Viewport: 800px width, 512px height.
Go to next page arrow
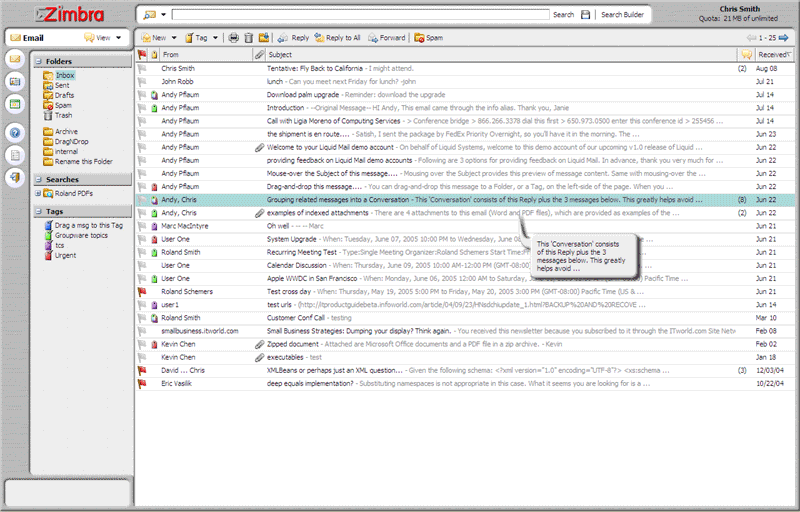[x=784, y=38]
